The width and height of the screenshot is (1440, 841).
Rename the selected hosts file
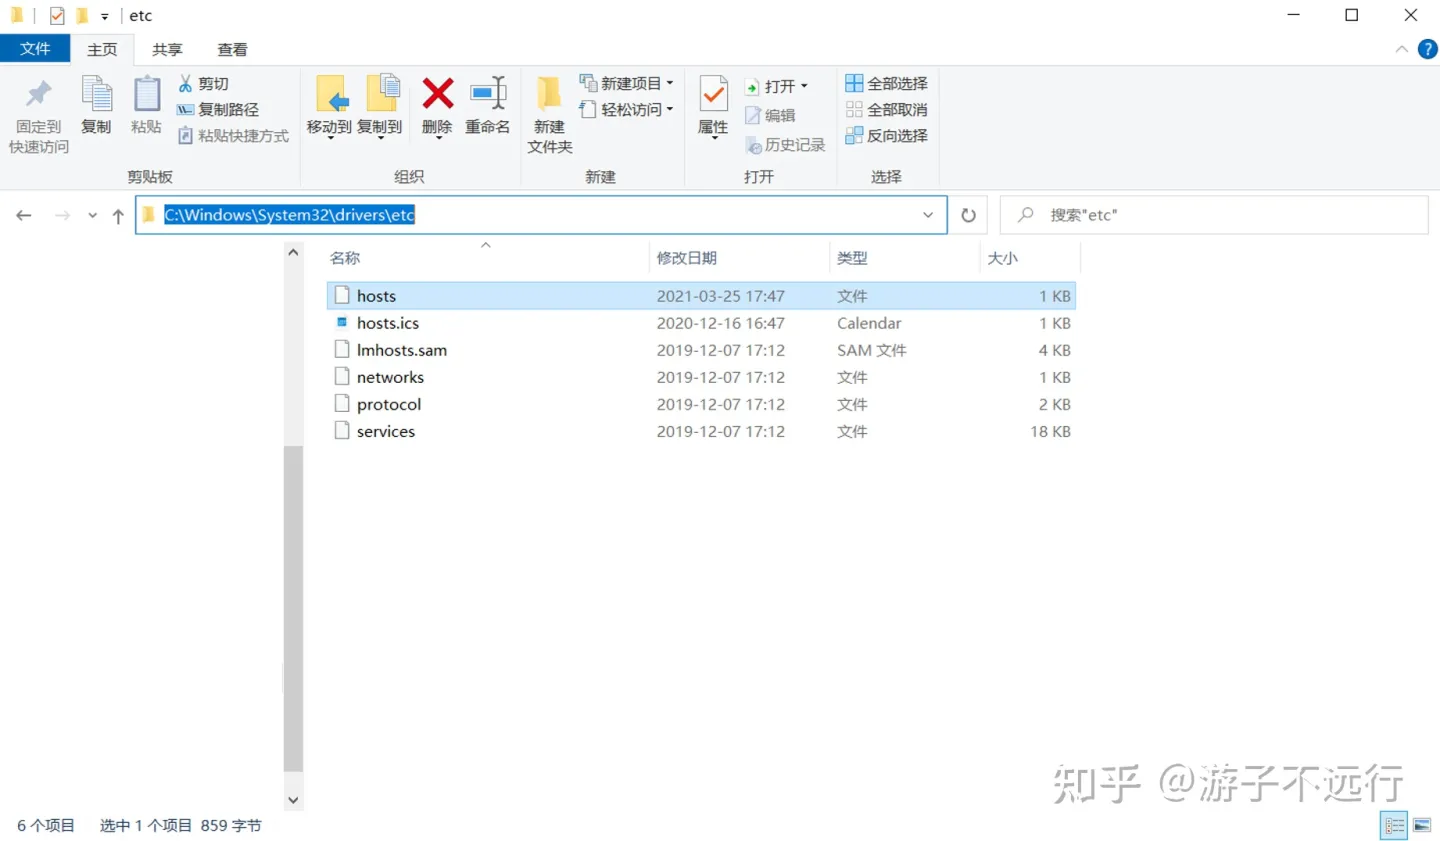coord(488,104)
